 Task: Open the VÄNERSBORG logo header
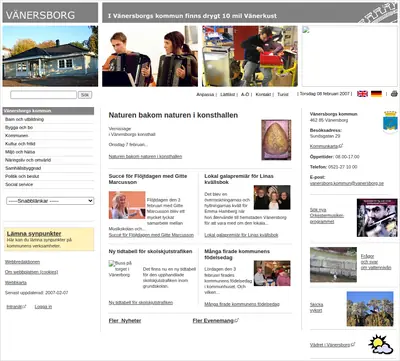50,13
